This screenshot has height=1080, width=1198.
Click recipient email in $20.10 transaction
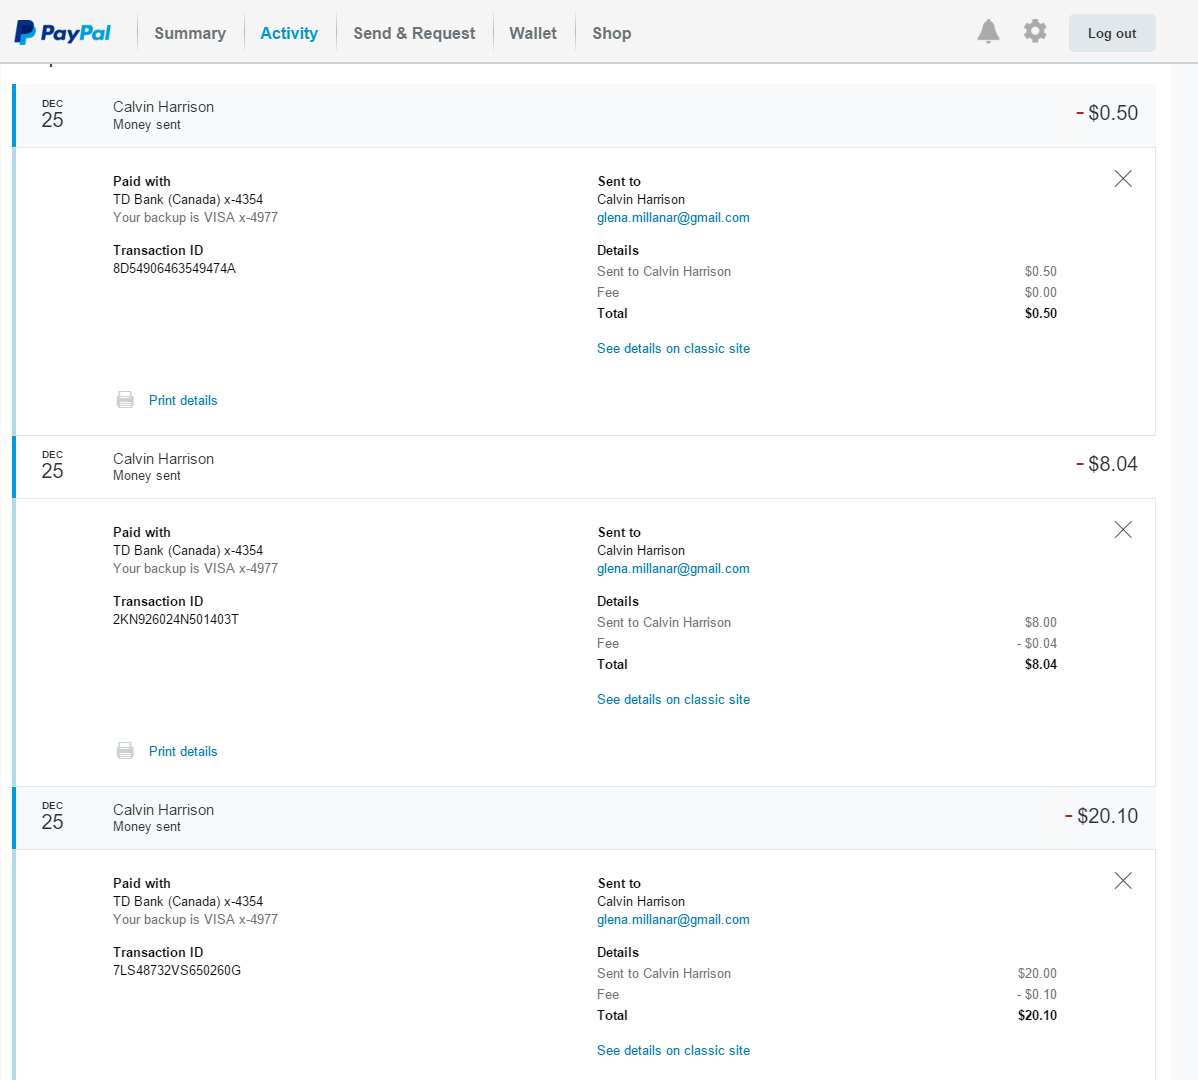point(673,920)
